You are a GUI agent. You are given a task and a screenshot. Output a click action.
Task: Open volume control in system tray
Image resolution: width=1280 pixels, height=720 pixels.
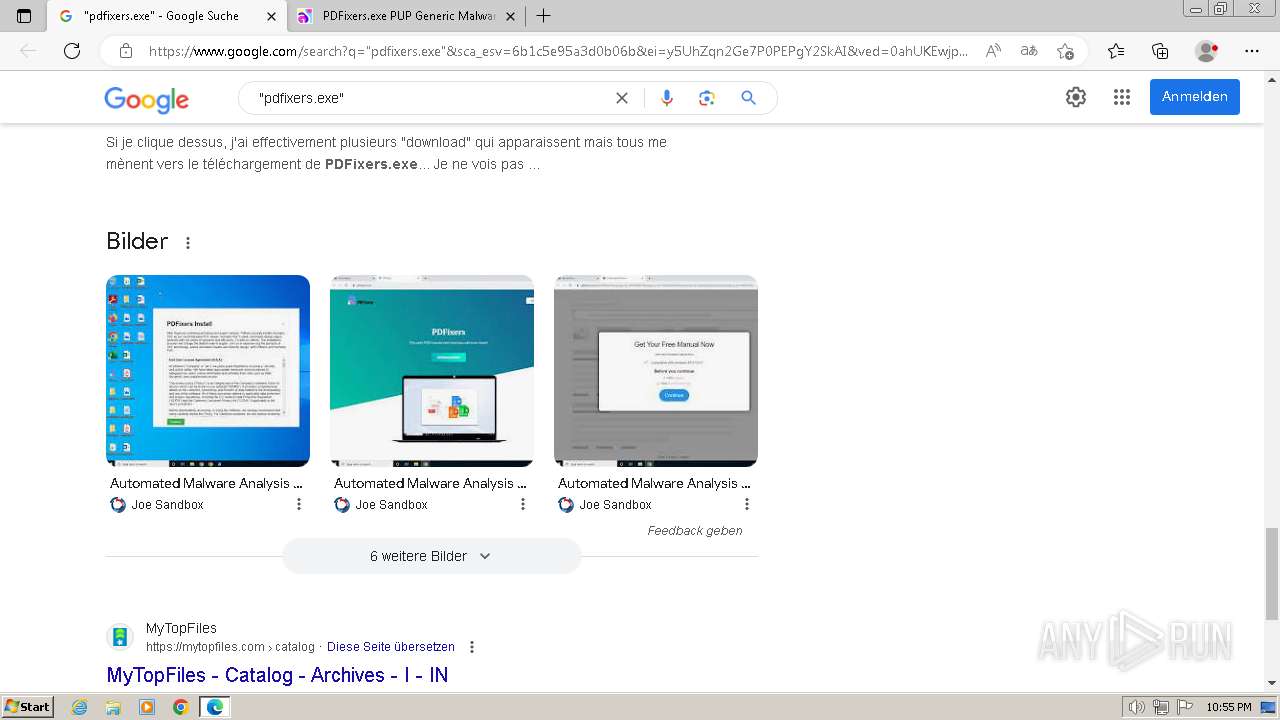(x=1136, y=707)
